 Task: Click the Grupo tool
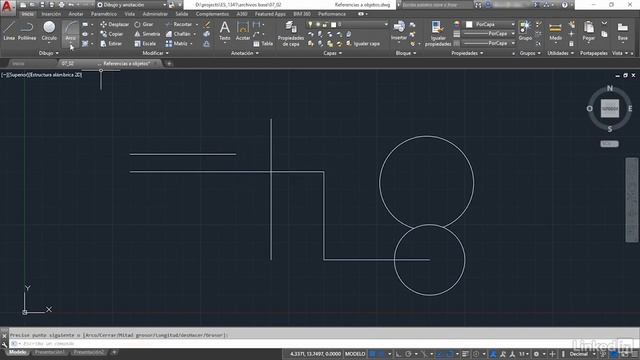(525, 31)
